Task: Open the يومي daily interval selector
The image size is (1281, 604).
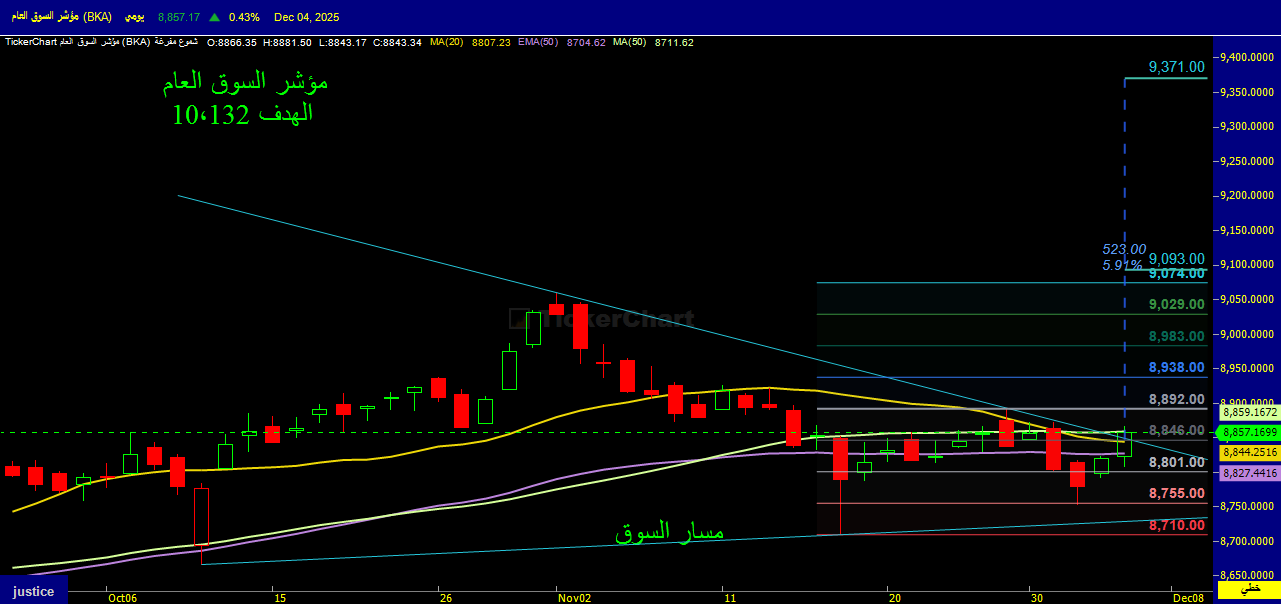Action: tap(133, 17)
